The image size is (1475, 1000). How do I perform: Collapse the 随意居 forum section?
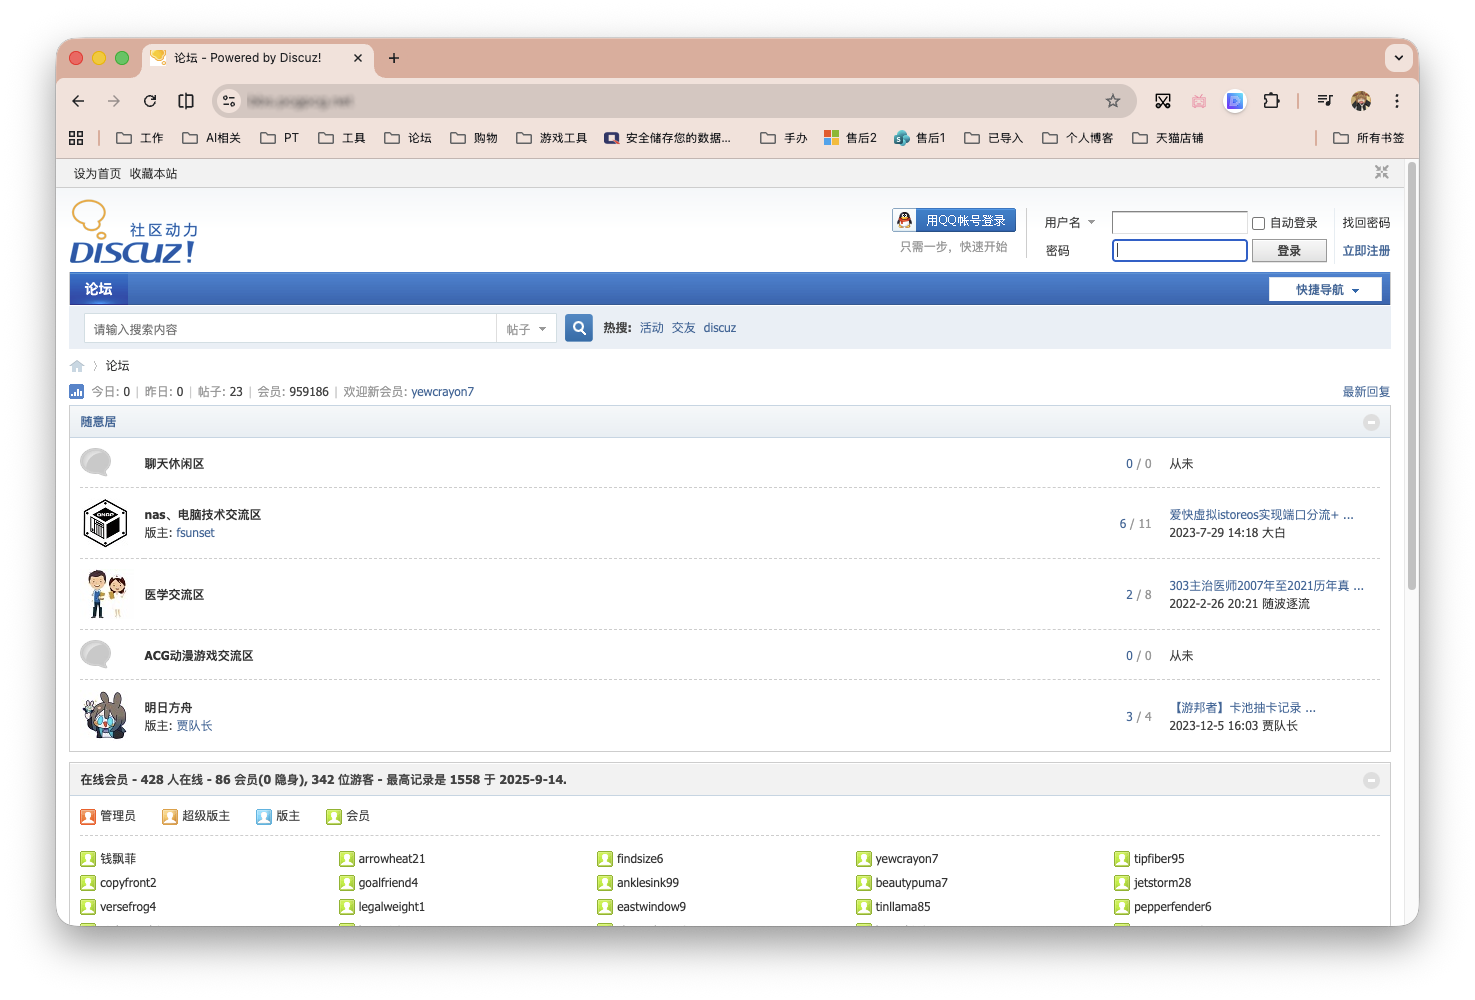click(1371, 423)
